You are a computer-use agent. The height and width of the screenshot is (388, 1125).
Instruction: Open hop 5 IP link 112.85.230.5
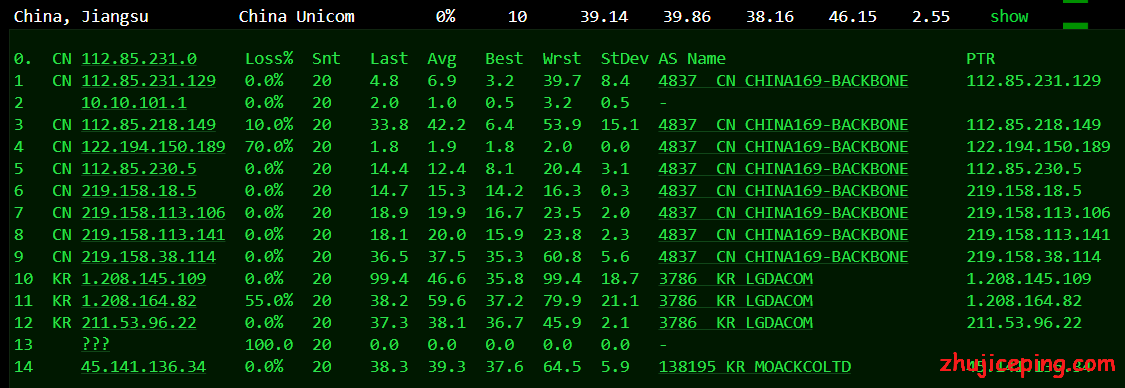tap(139, 169)
